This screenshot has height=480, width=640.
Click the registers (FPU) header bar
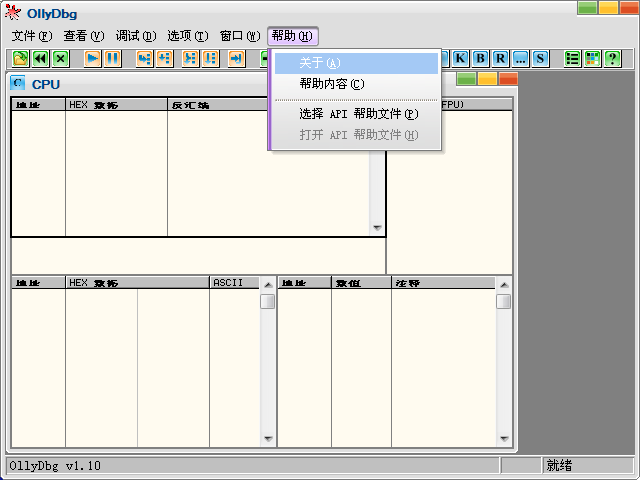476,104
